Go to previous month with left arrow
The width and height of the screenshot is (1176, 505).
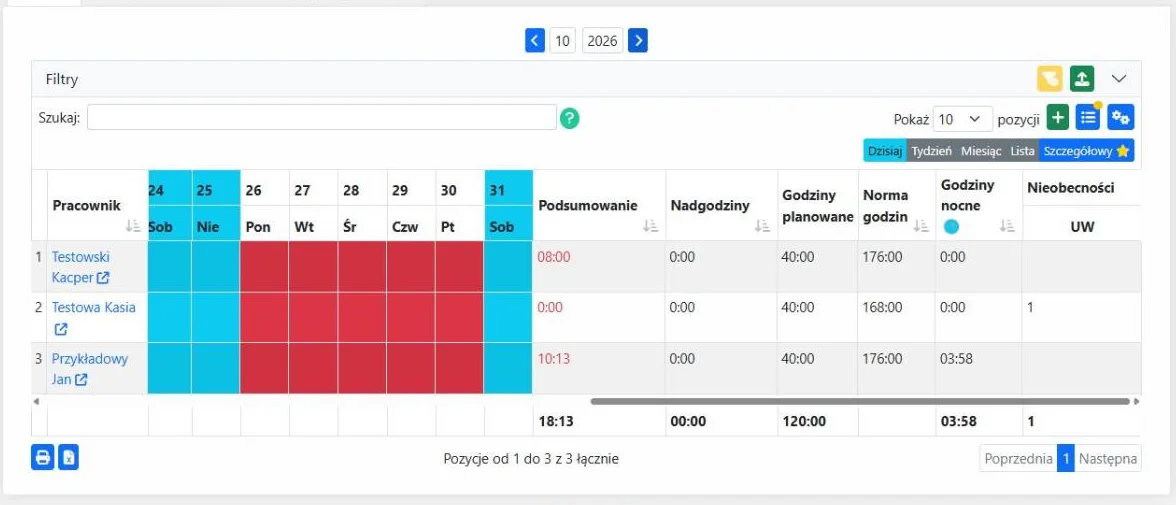pos(534,41)
